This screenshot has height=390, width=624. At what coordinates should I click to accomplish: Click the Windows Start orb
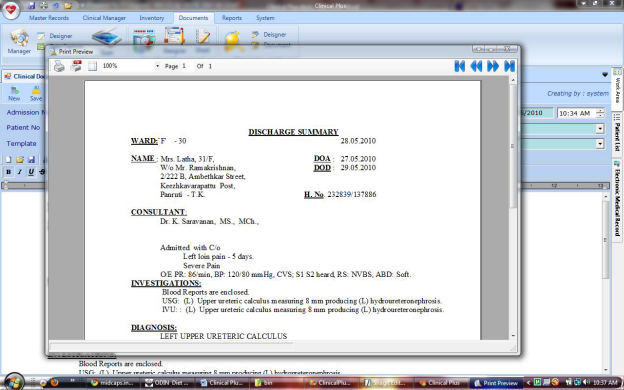pos(15,382)
